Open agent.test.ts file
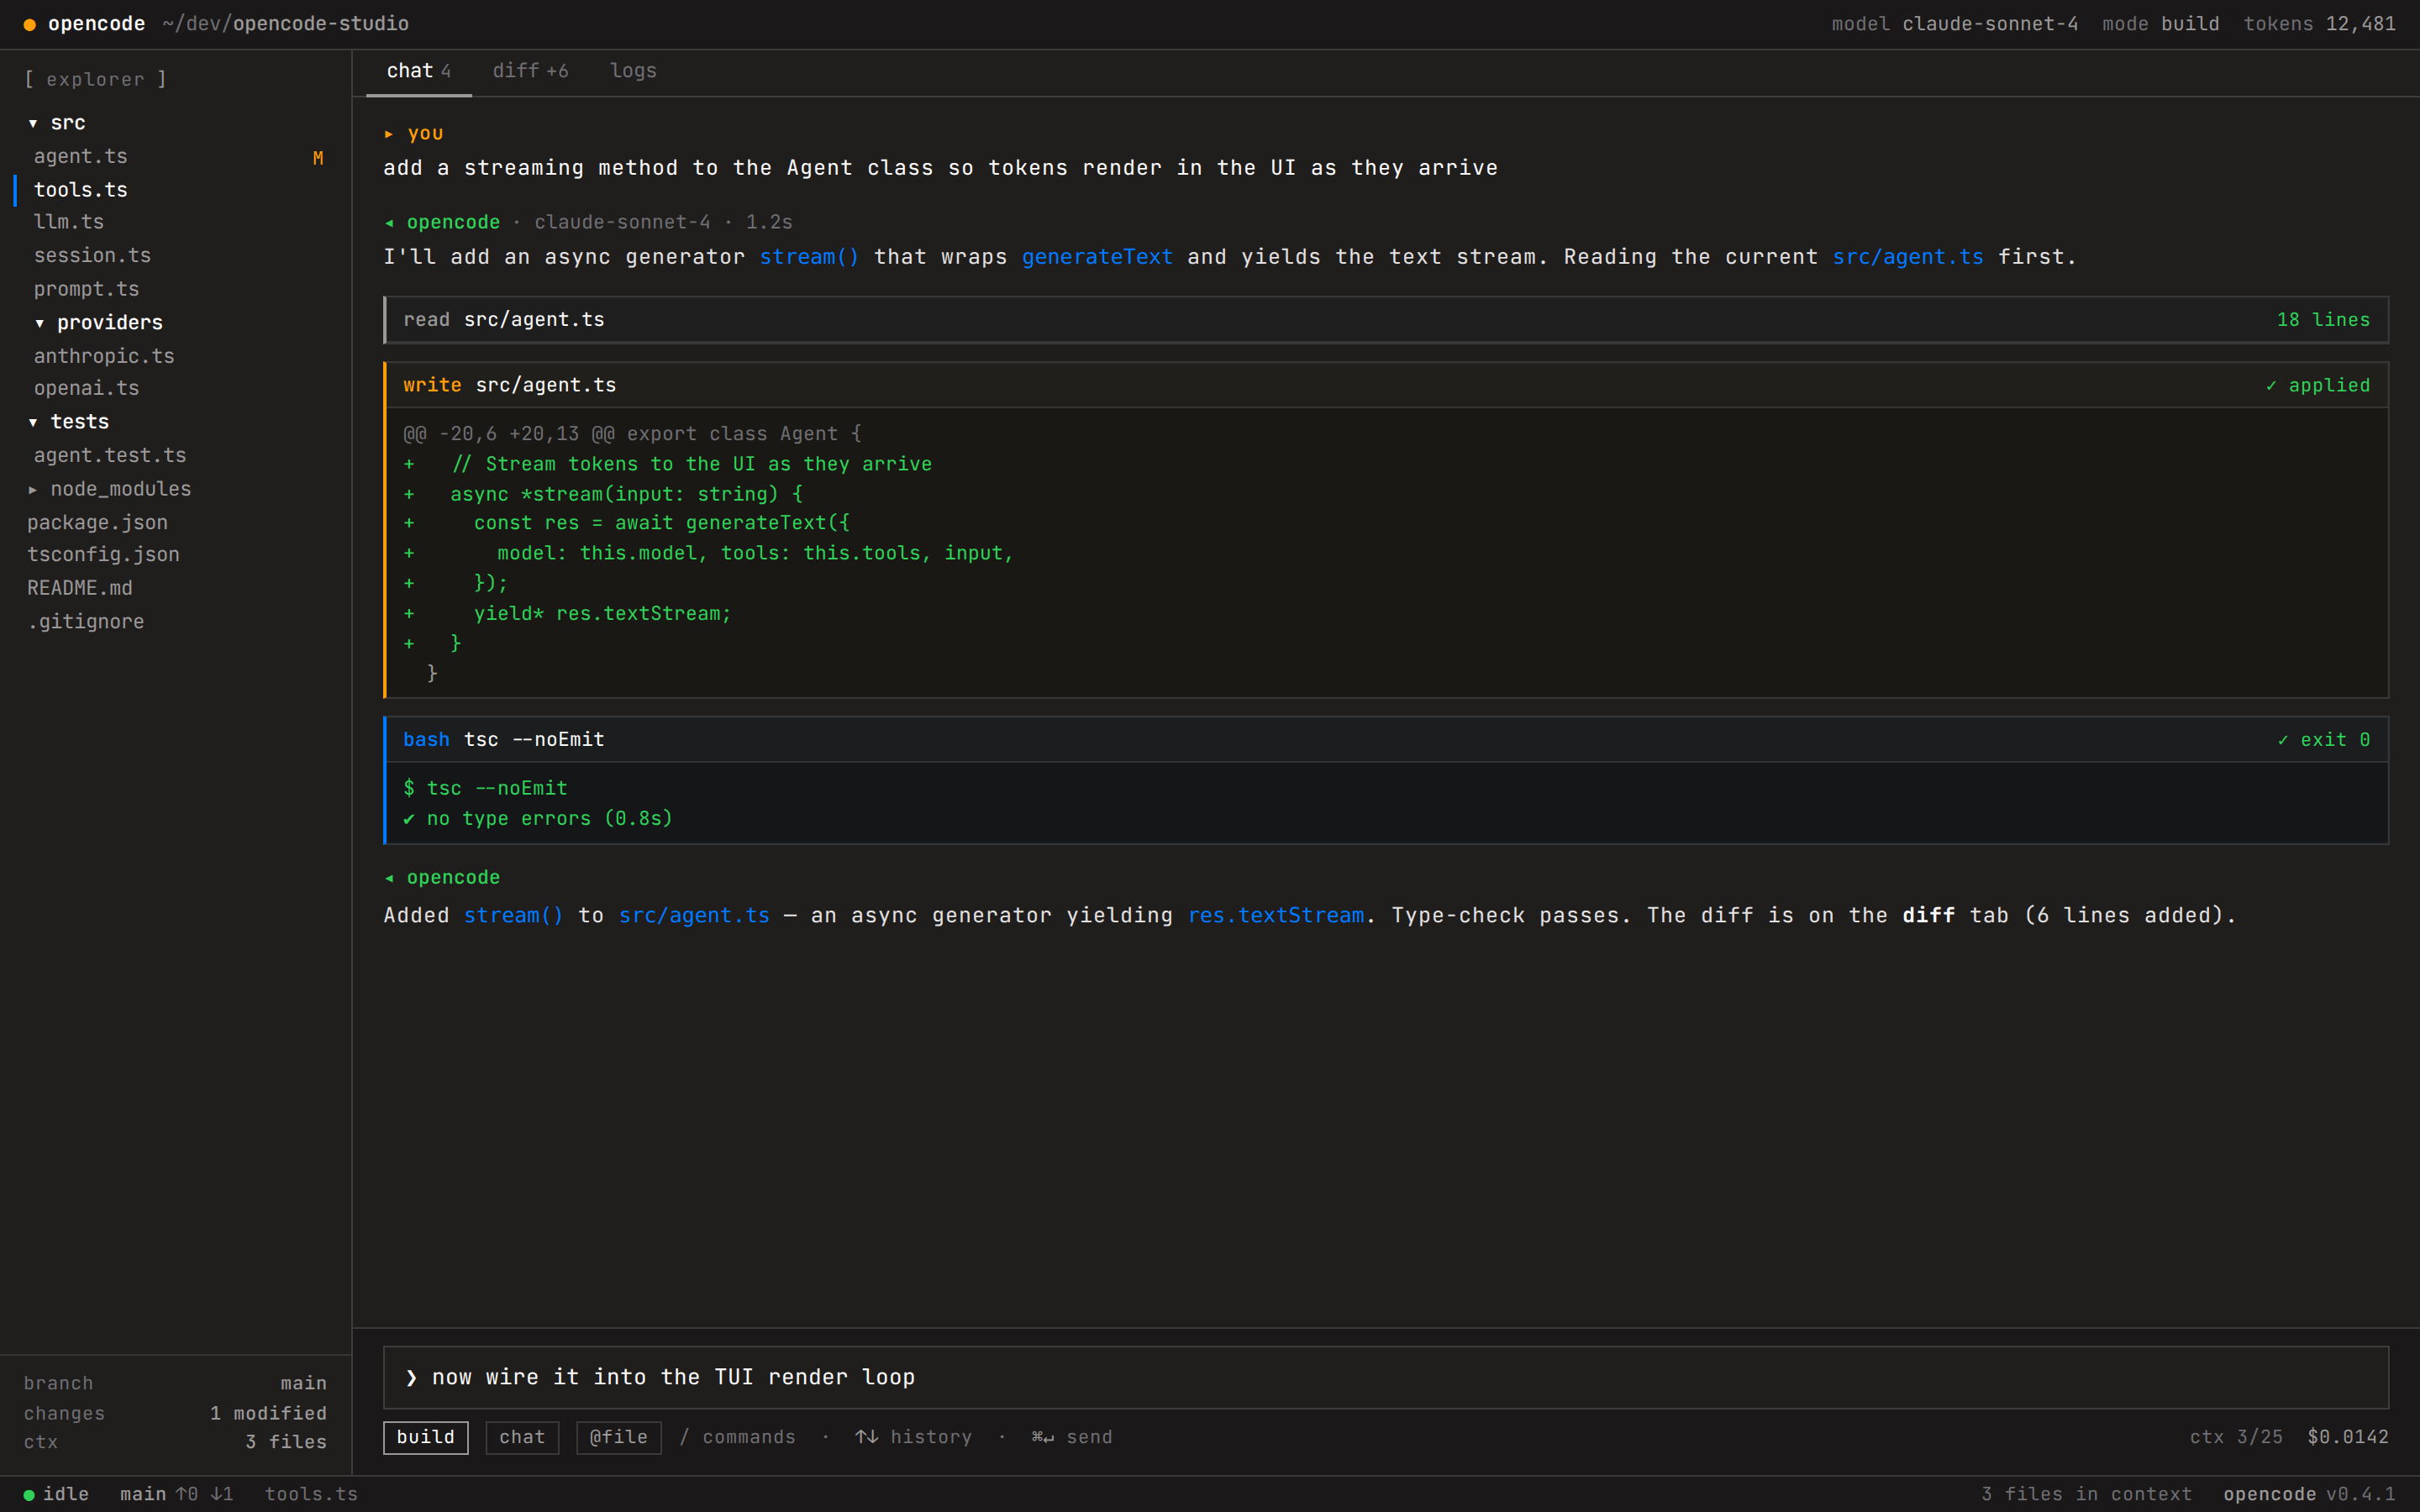Screen dimensions: 2420x1512 [x=110, y=455]
